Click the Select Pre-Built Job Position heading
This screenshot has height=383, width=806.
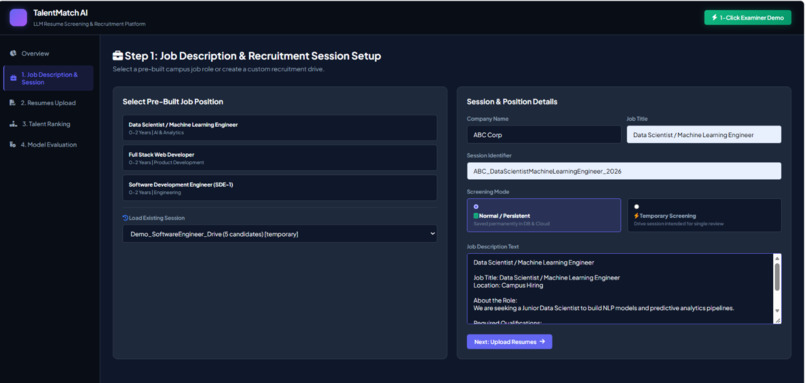click(173, 102)
